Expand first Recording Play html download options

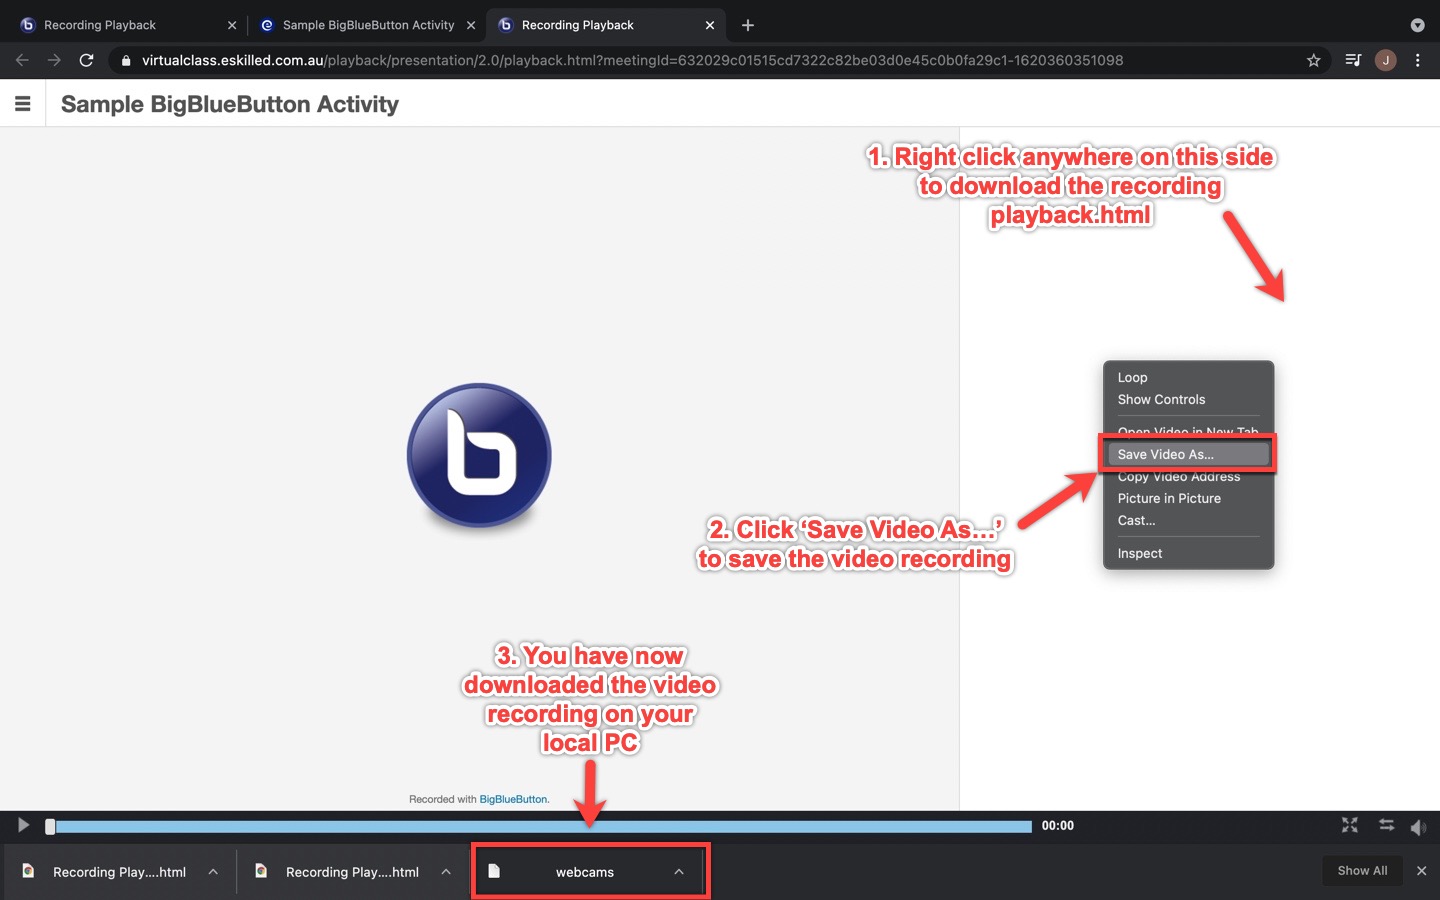(x=213, y=872)
